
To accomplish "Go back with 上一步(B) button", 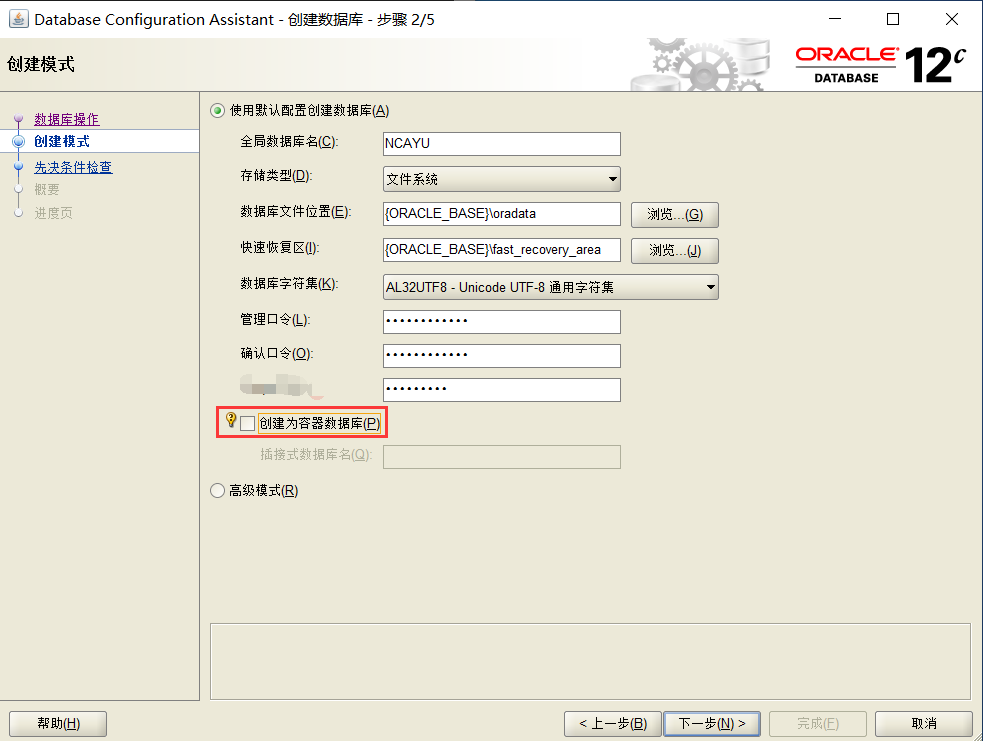I will tap(612, 723).
